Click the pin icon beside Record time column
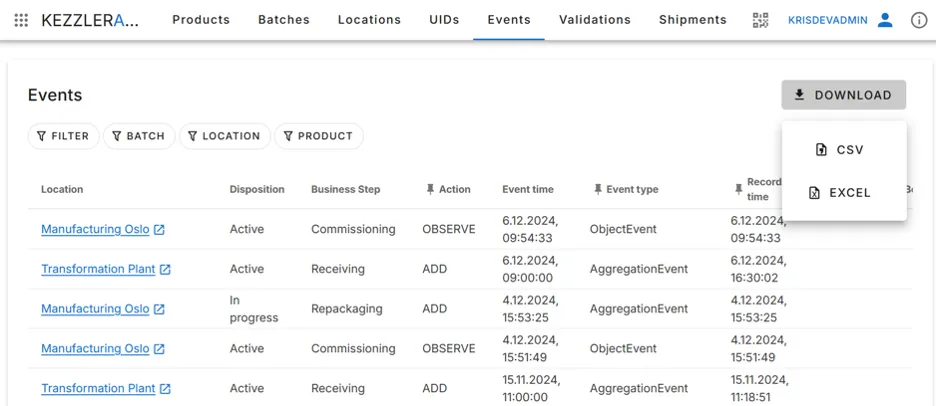 click(x=738, y=189)
